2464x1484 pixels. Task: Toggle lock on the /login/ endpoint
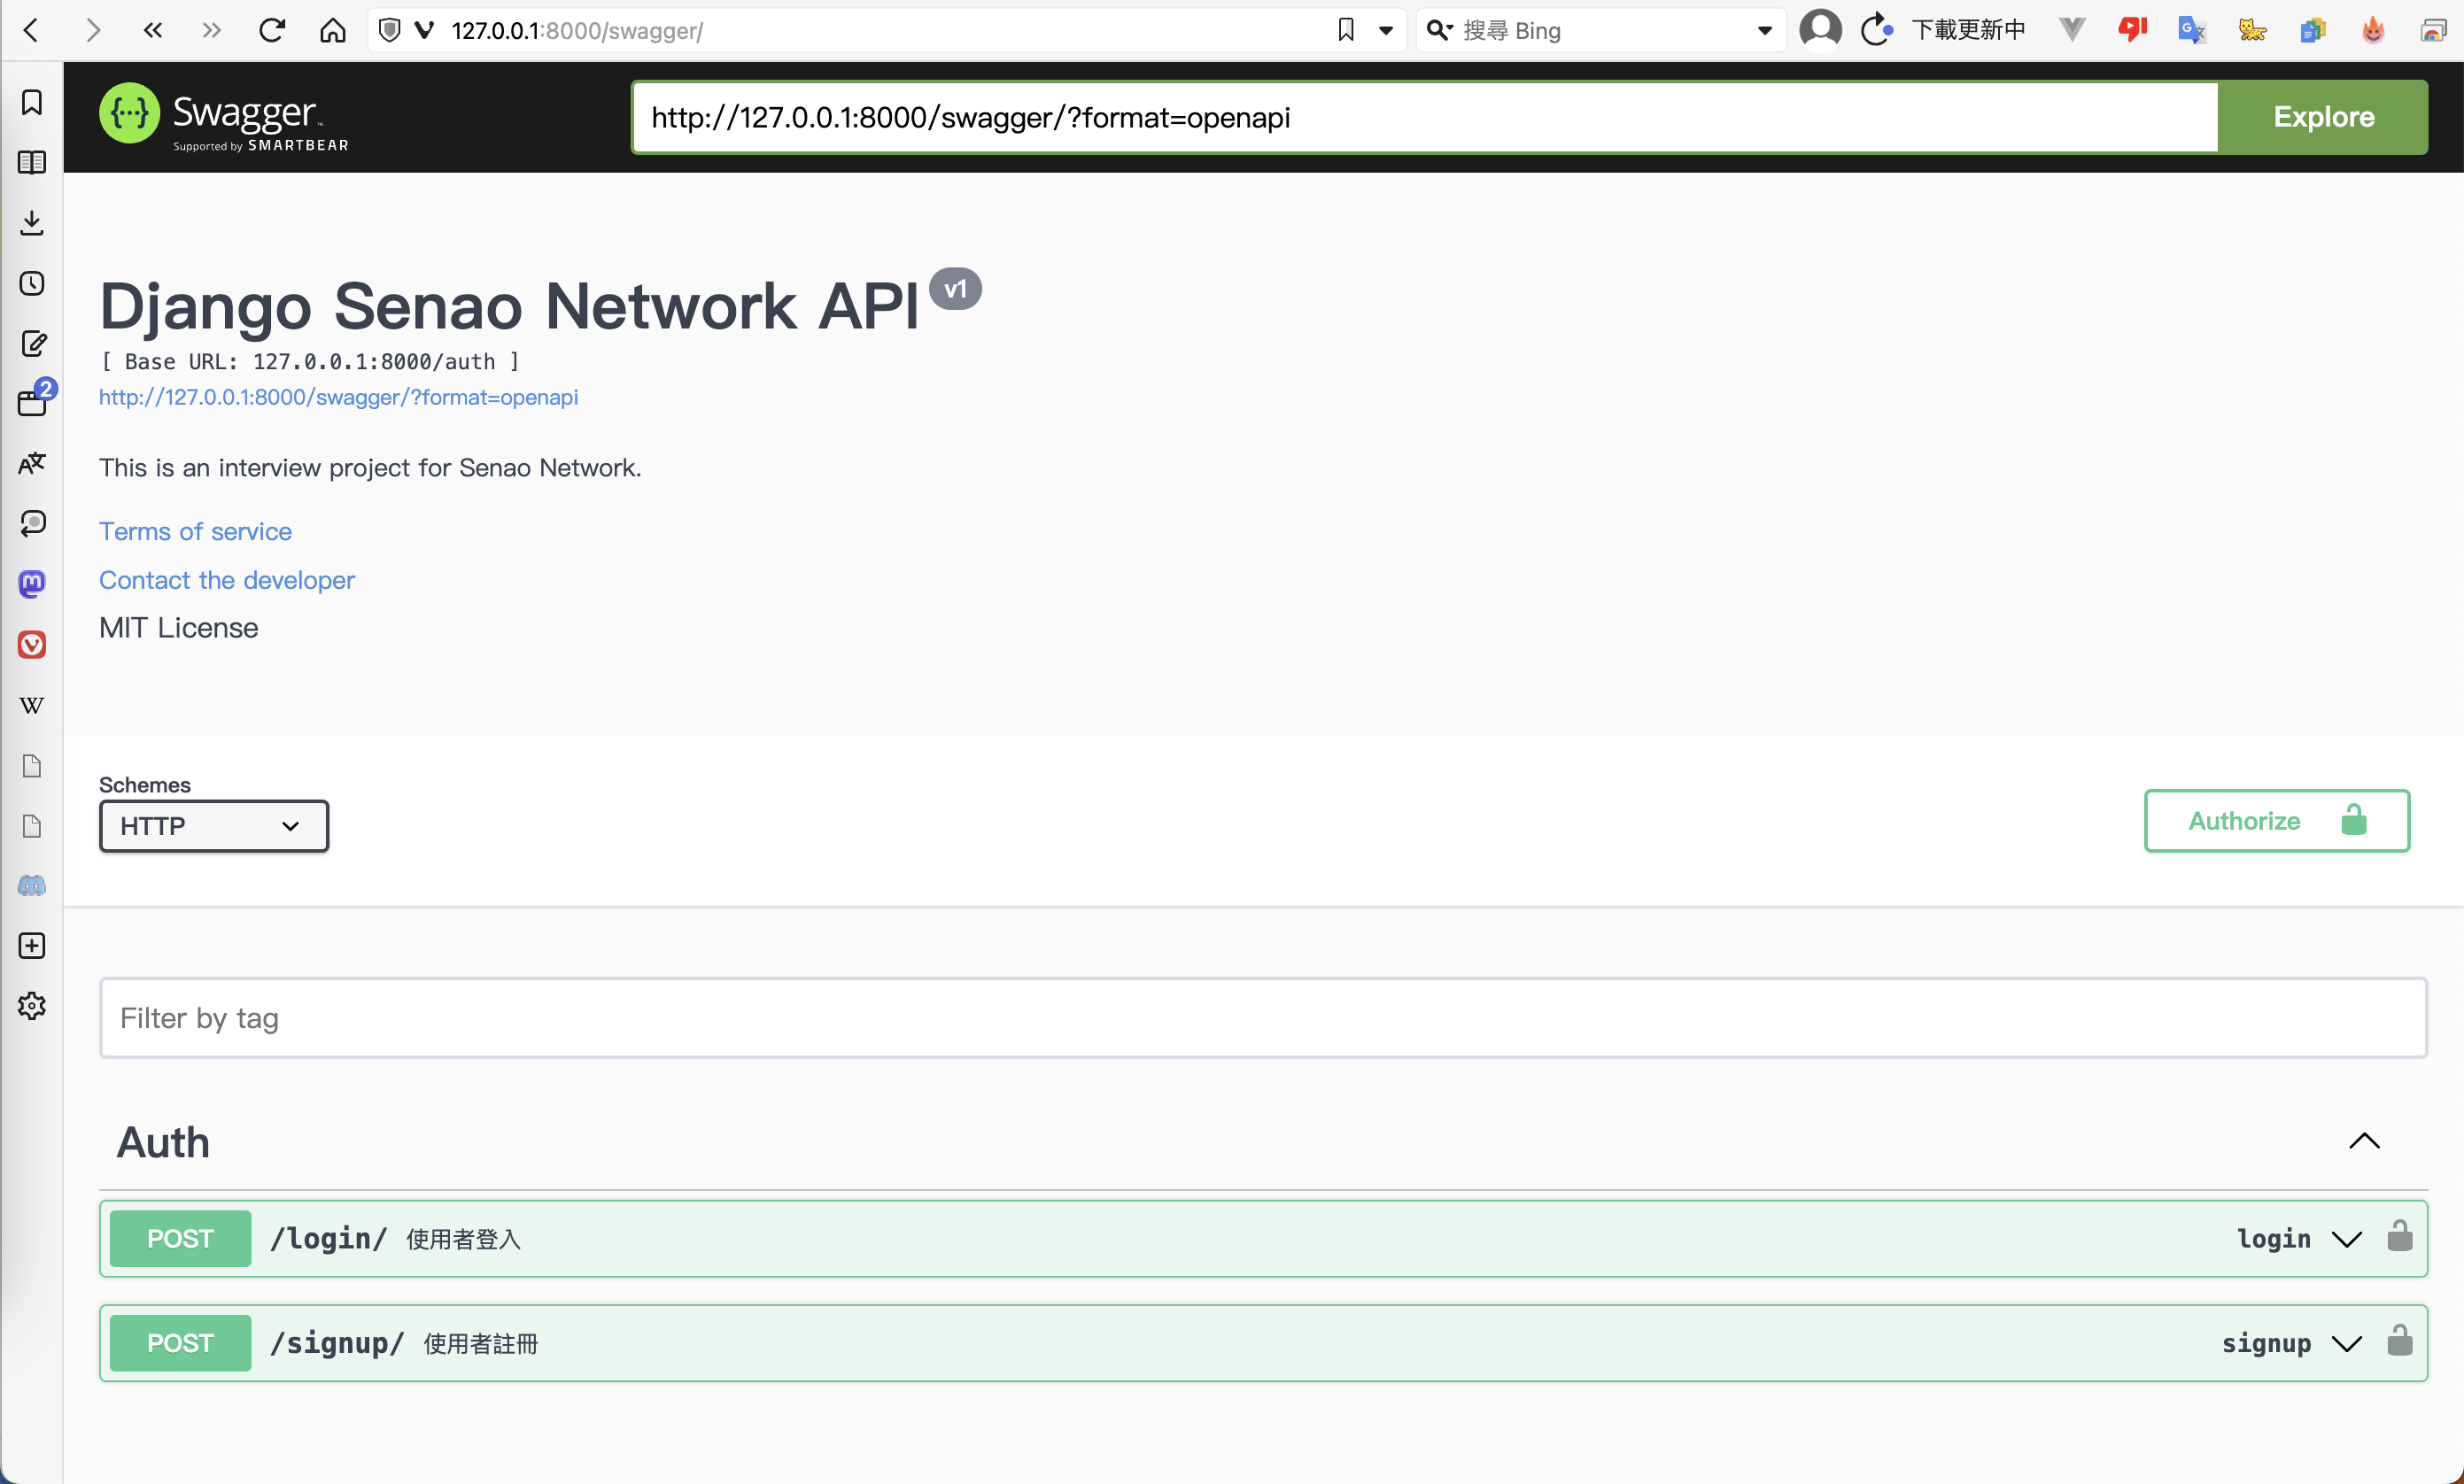pyautogui.click(x=2399, y=1238)
